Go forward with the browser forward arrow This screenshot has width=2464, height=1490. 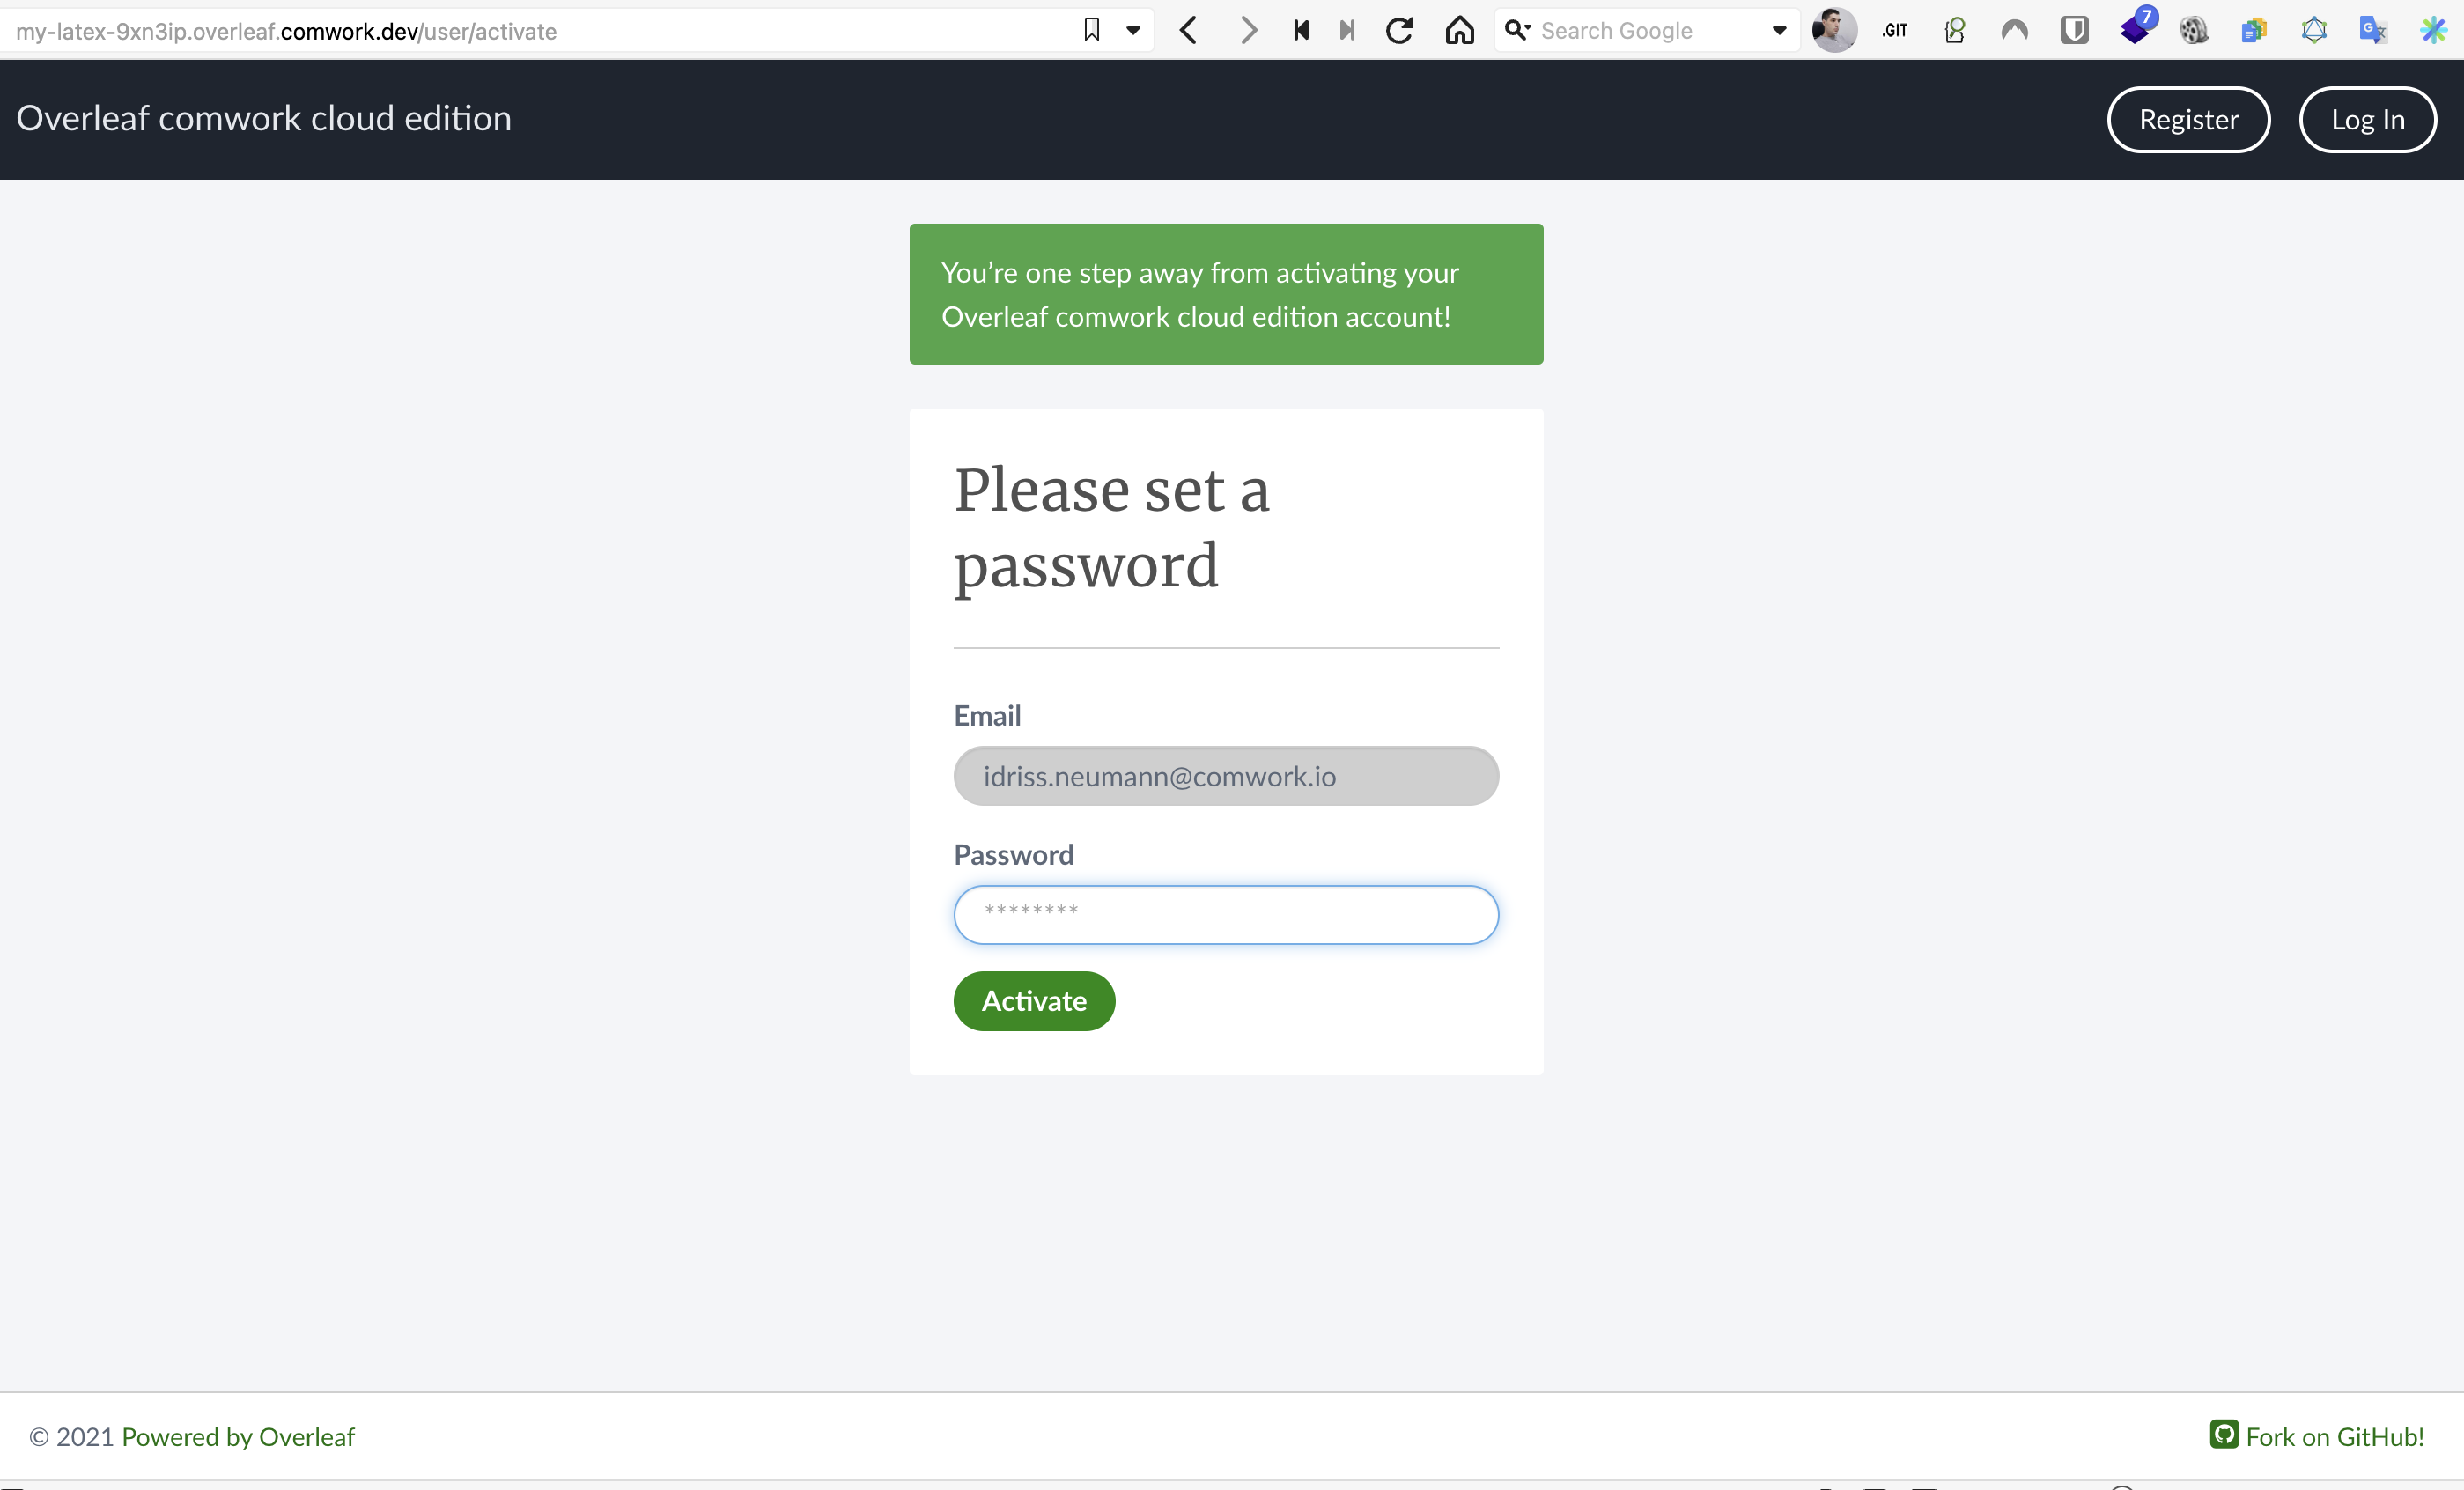pyautogui.click(x=1247, y=30)
